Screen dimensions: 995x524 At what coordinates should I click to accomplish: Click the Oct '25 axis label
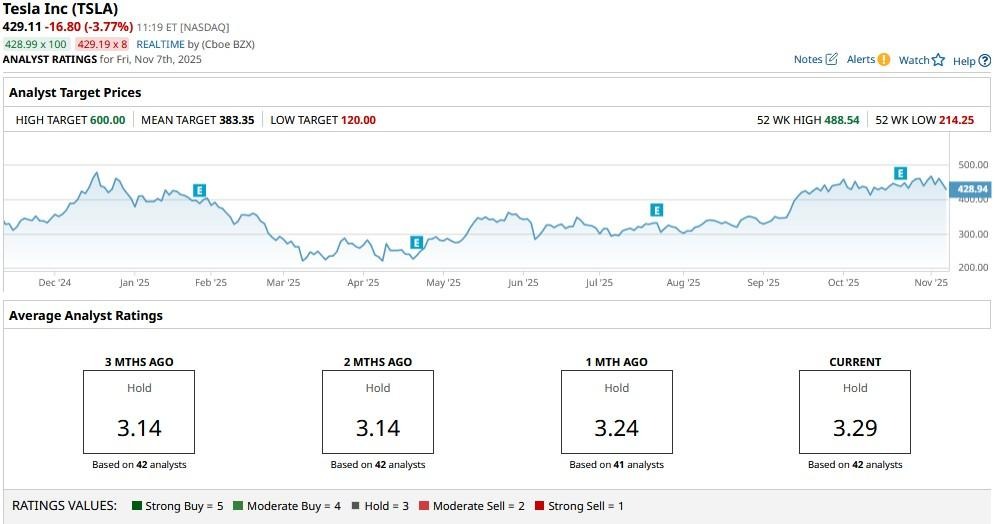pos(843,283)
